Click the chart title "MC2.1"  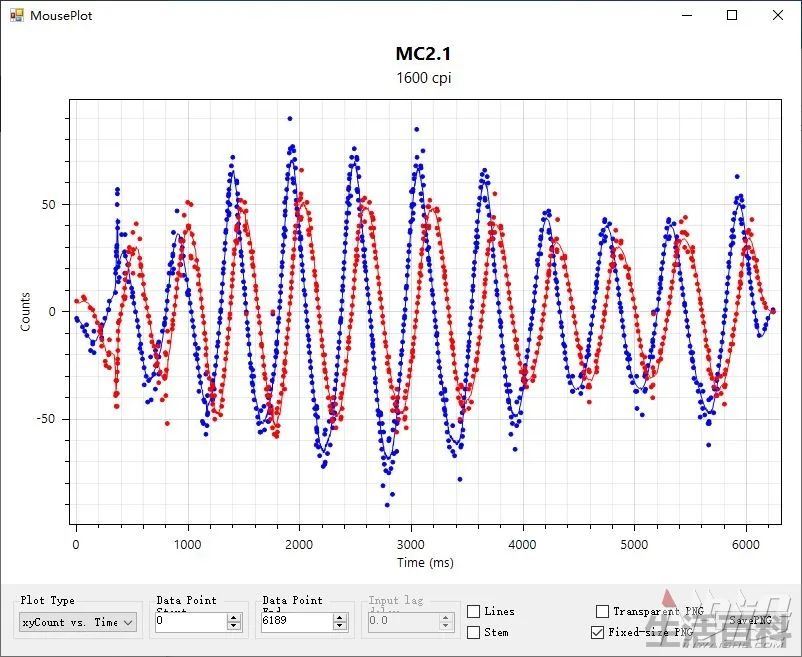424,54
